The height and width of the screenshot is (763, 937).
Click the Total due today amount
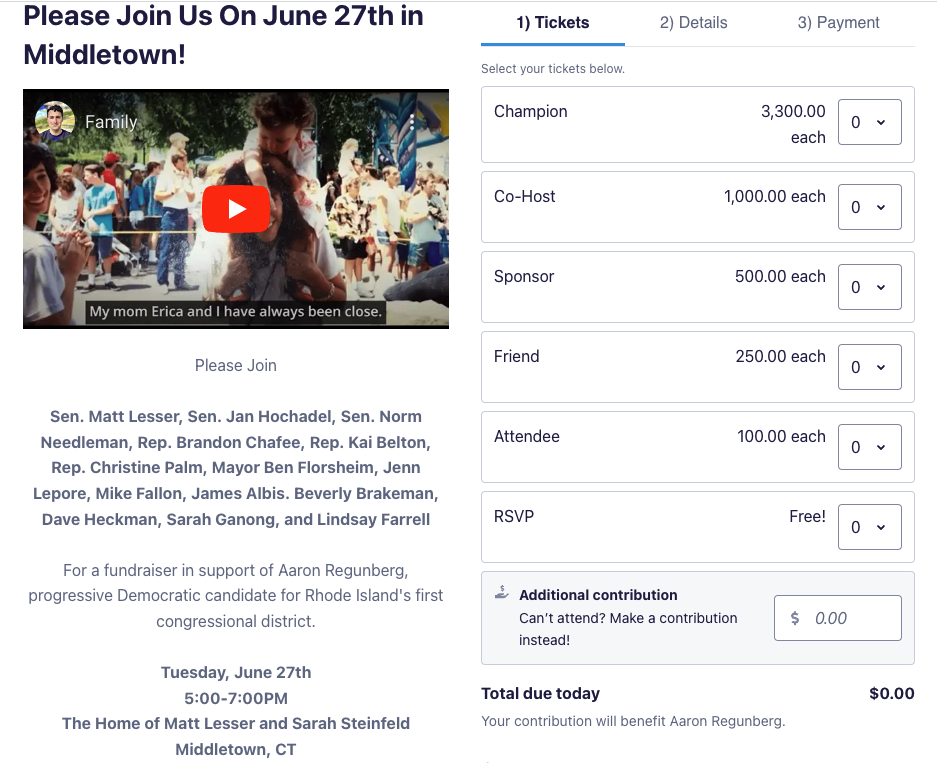coord(891,693)
